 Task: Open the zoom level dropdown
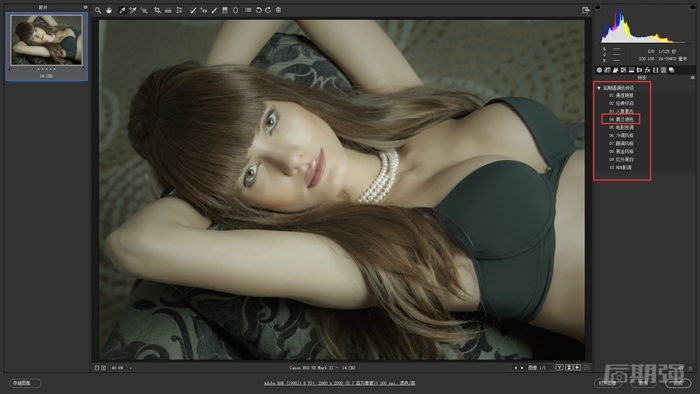point(130,368)
